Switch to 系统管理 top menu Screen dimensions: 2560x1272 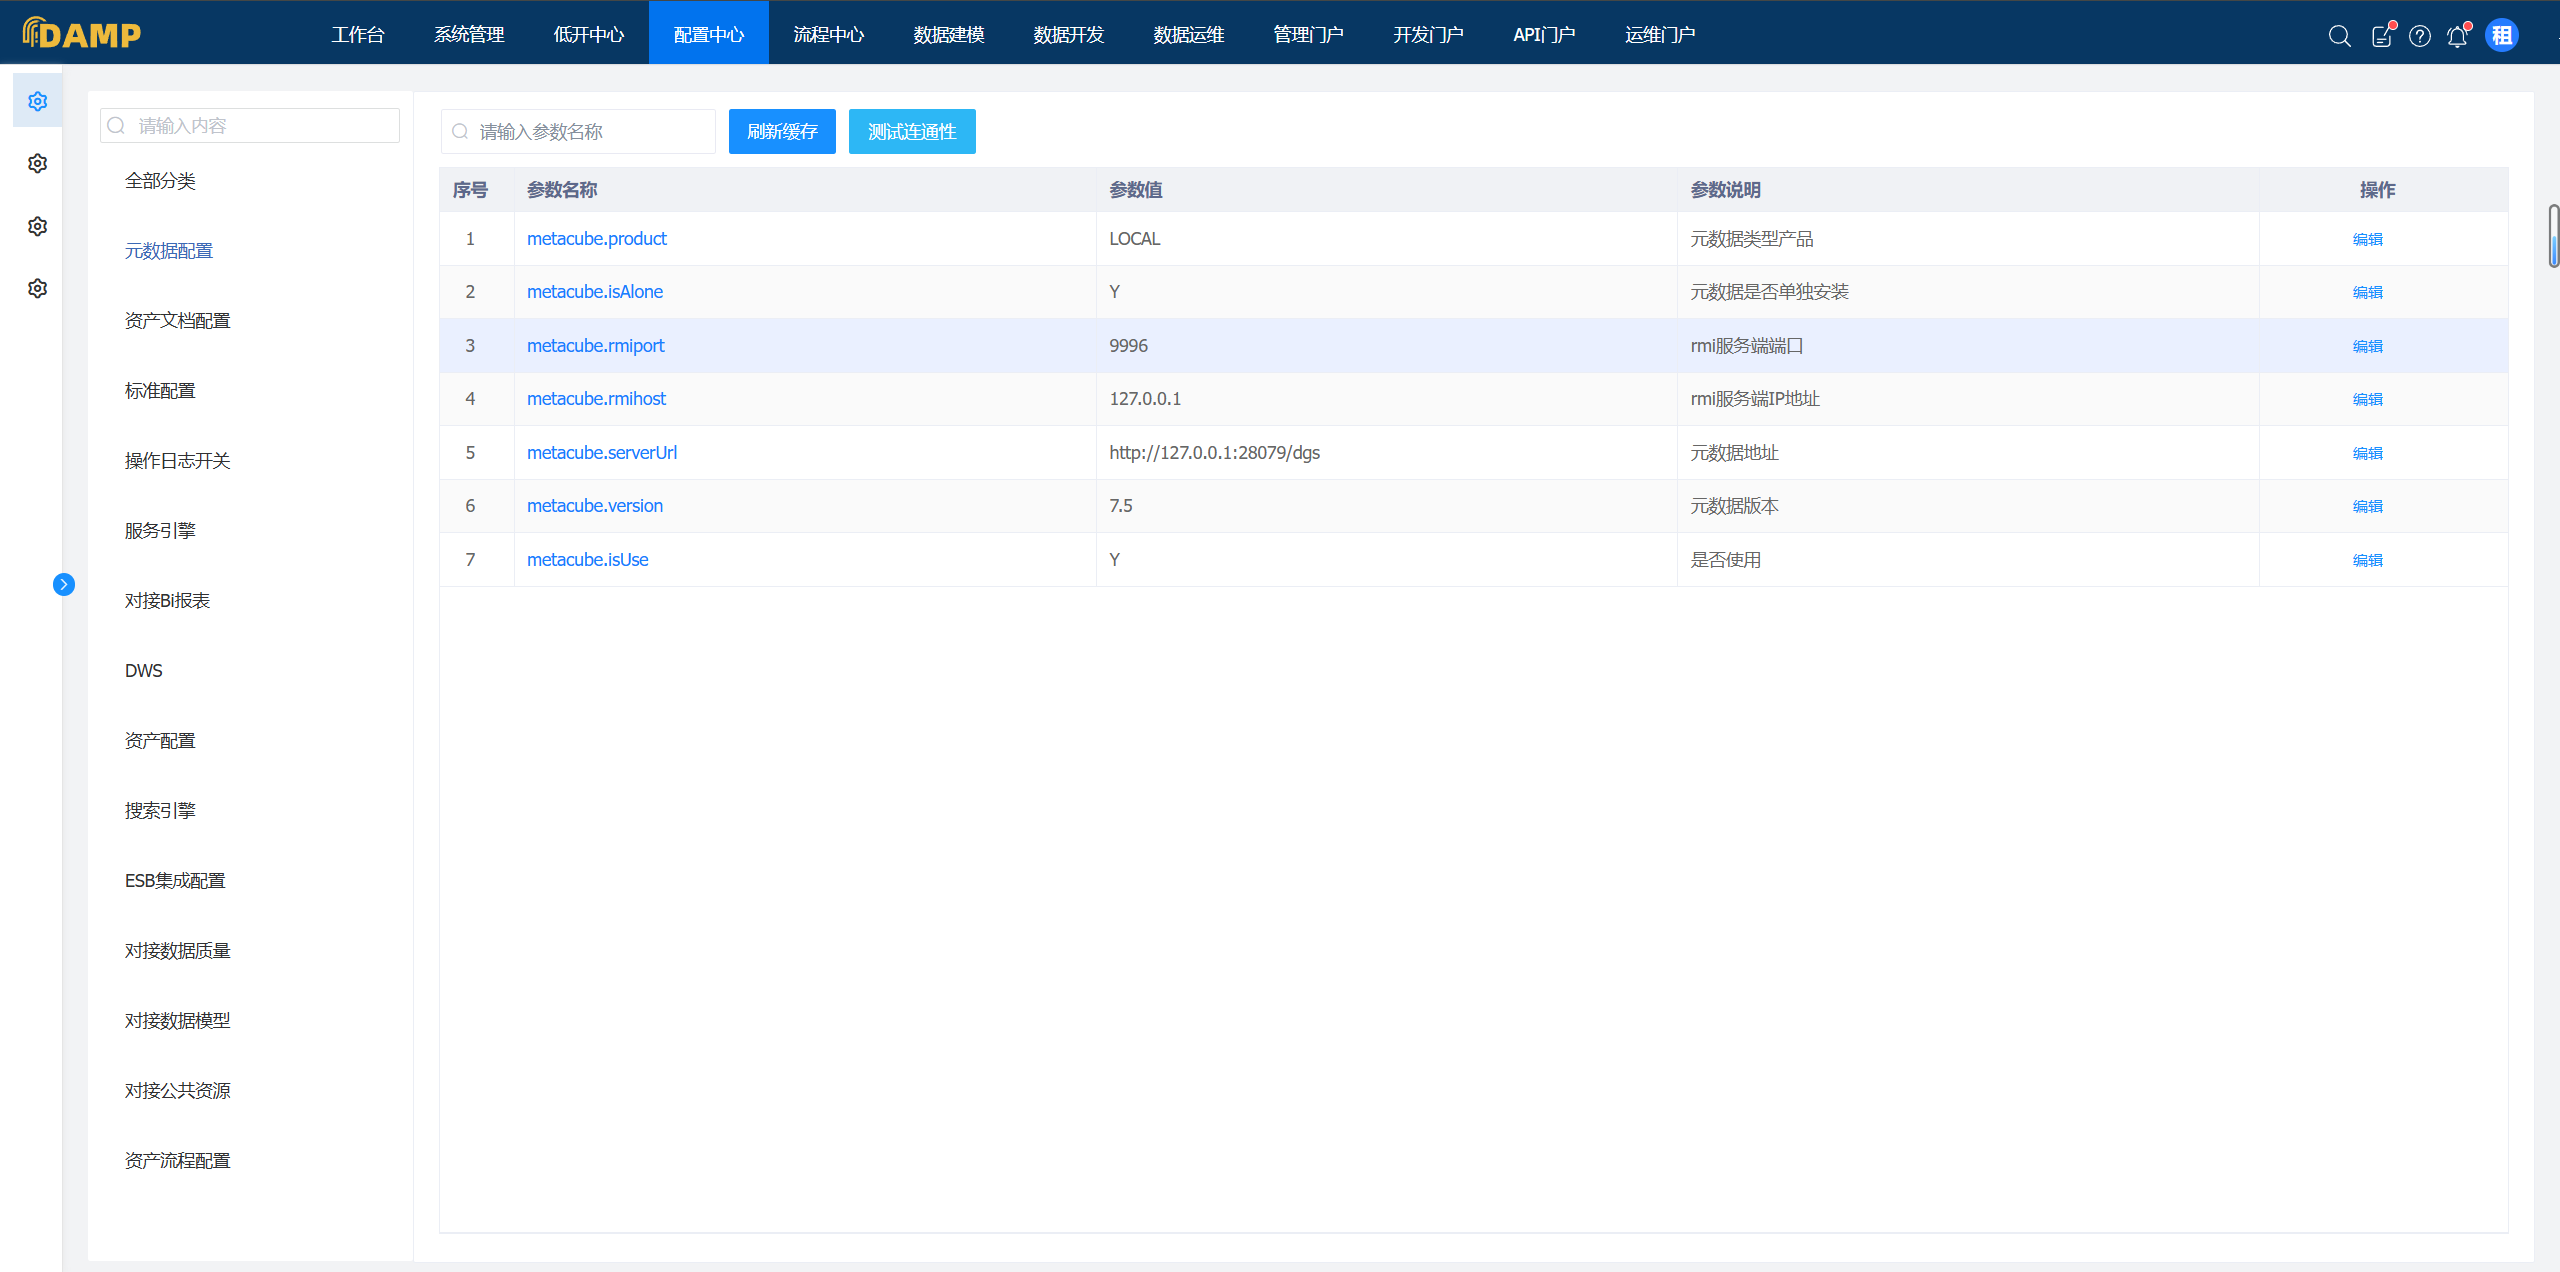coord(469,34)
